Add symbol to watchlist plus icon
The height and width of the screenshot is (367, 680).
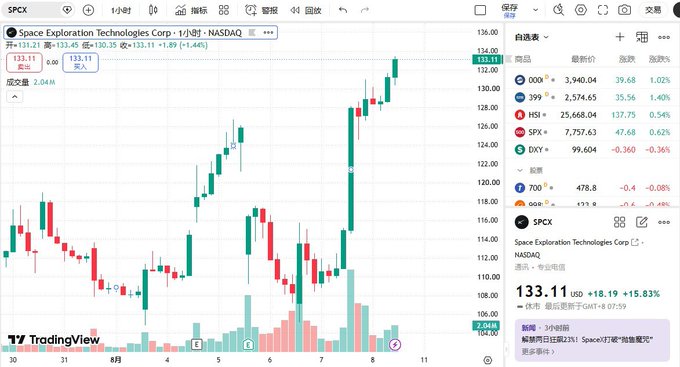(620, 37)
